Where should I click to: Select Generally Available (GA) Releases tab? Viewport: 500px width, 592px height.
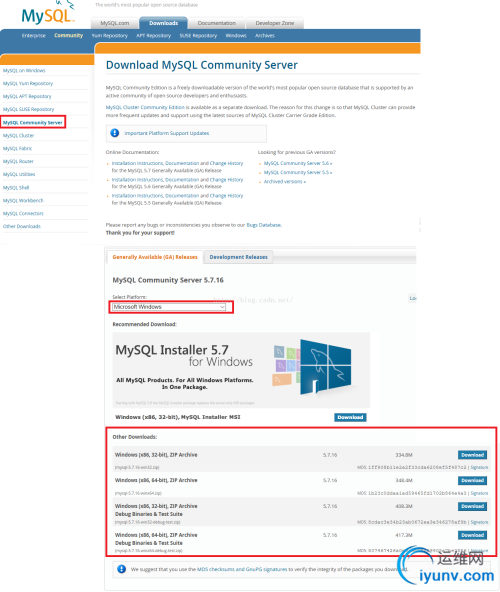tap(155, 257)
